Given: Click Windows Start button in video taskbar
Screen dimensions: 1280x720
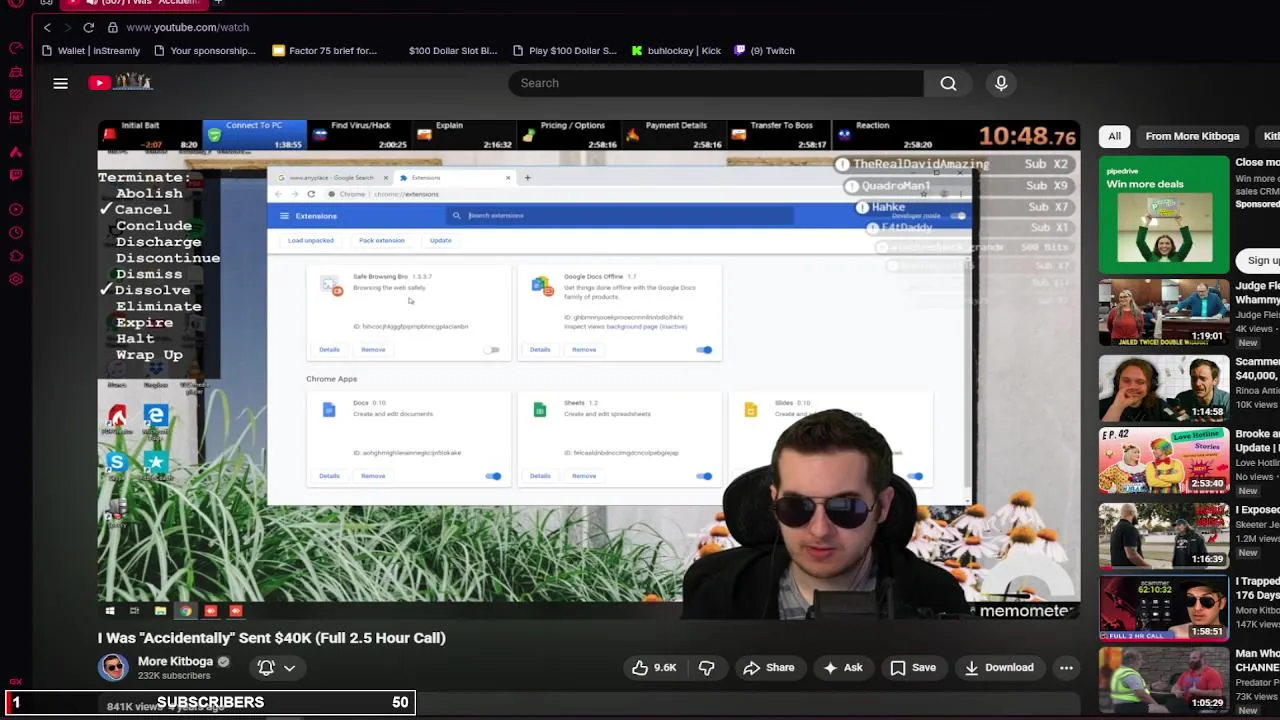Looking at the screenshot, I should (110, 611).
